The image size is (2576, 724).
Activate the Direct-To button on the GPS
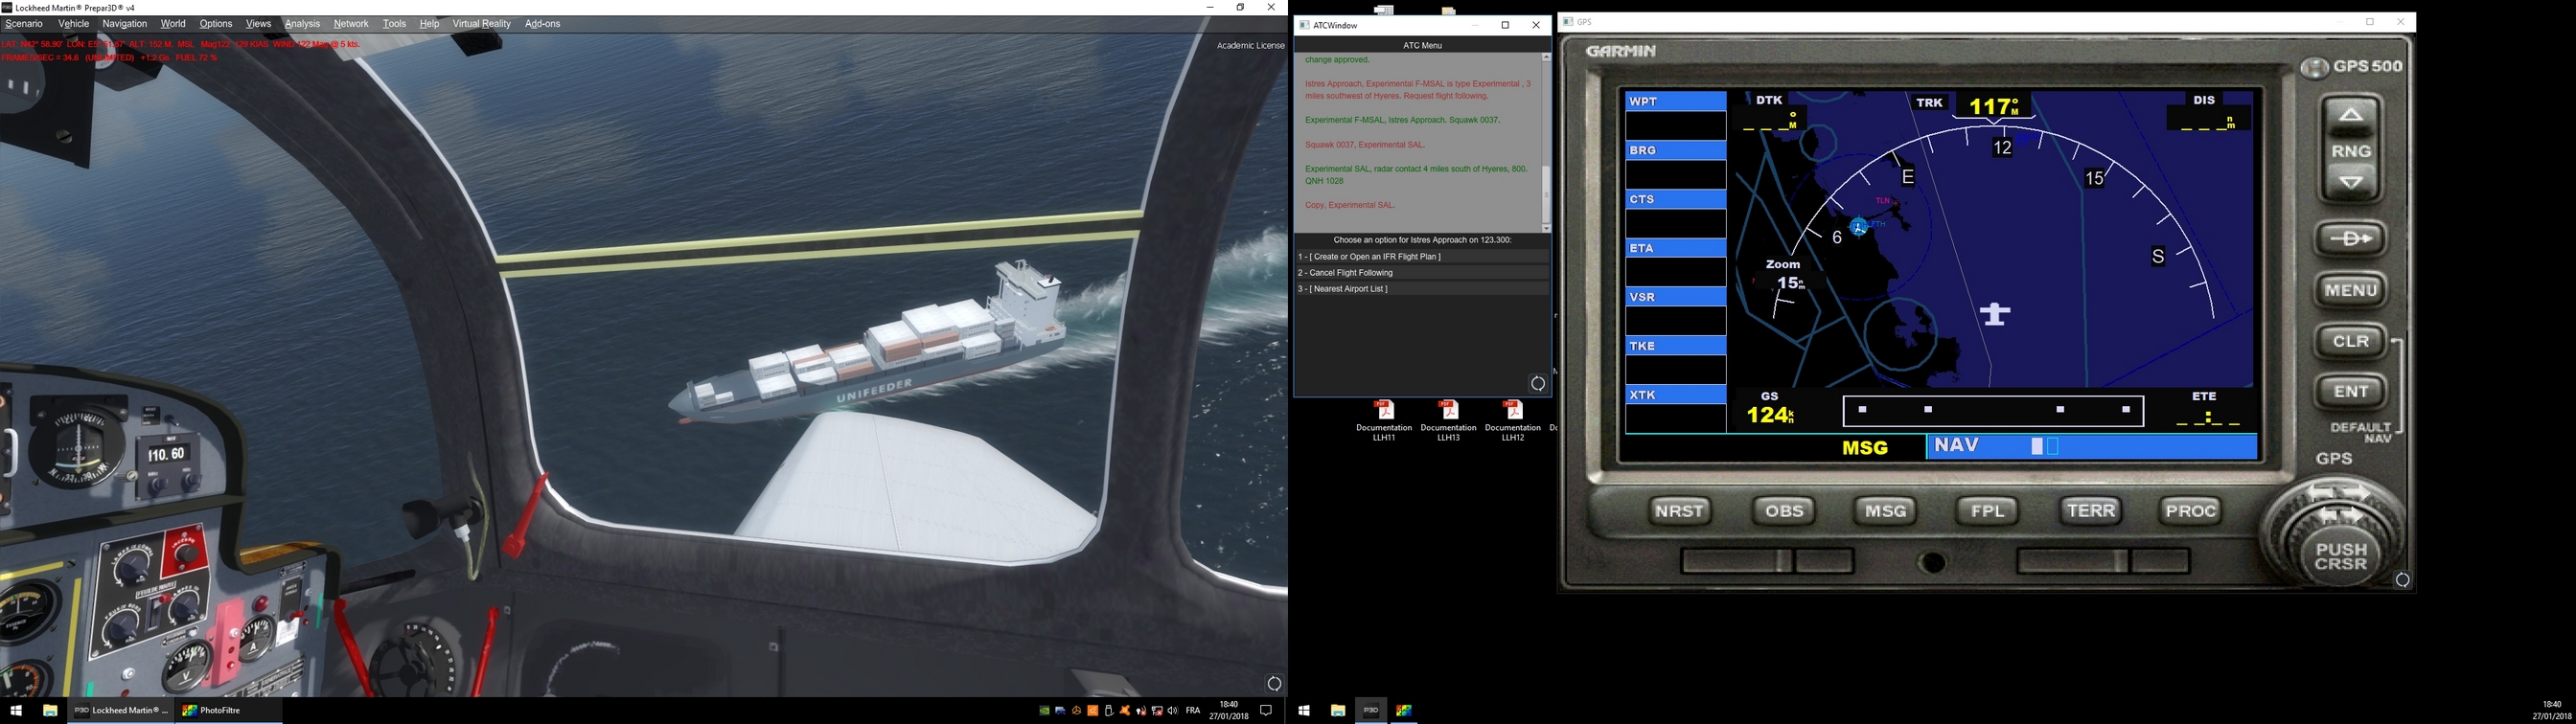(2350, 239)
